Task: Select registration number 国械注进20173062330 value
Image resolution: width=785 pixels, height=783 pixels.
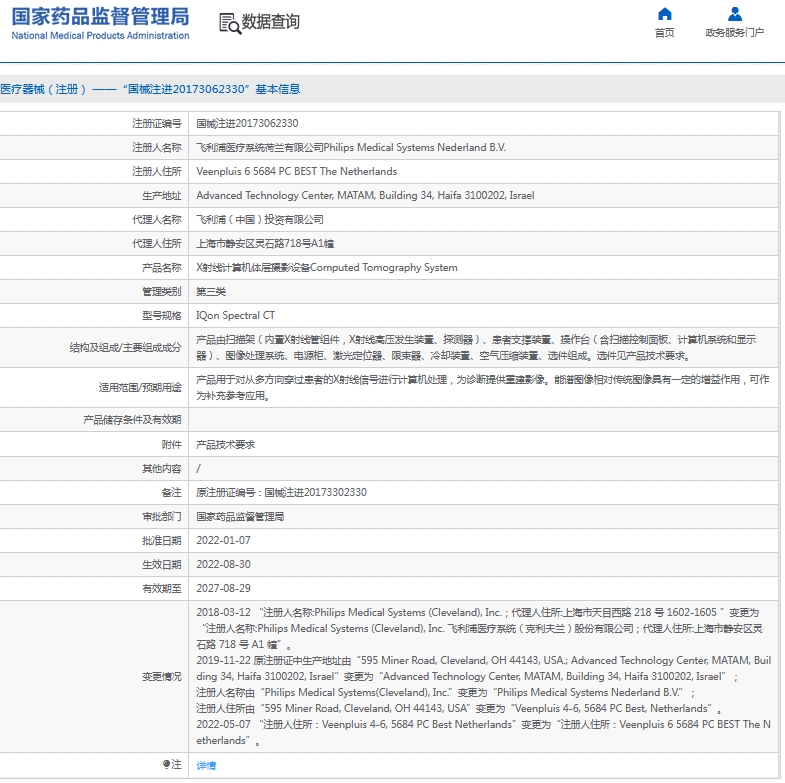Action: (247, 123)
